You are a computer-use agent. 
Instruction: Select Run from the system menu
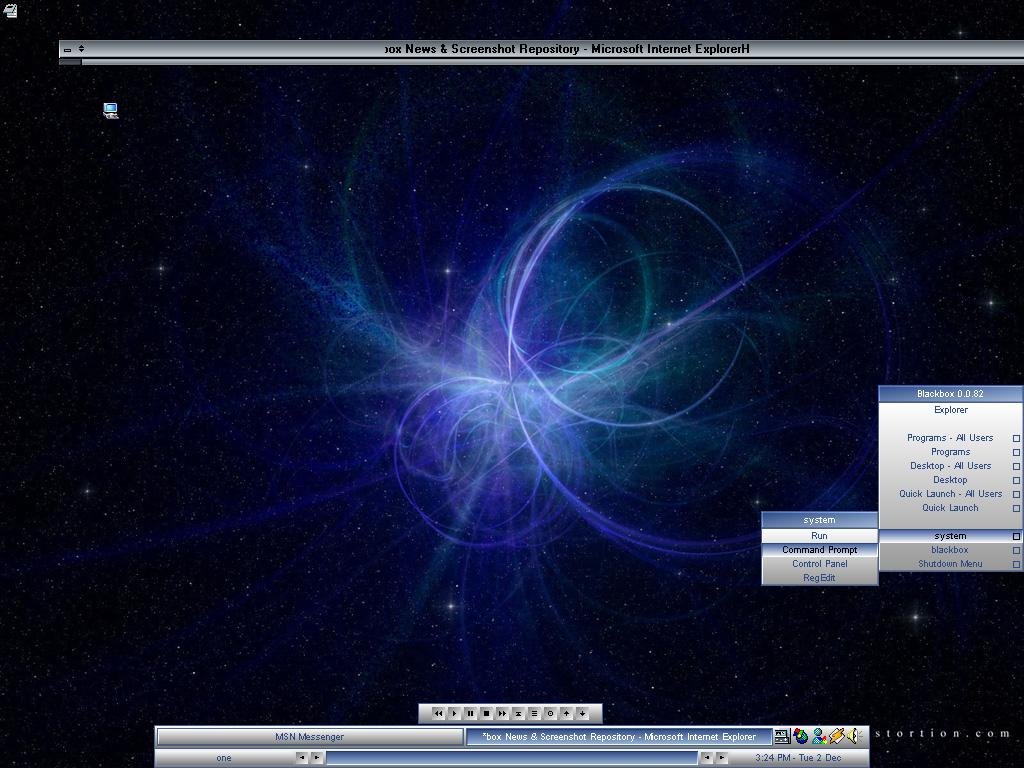point(819,536)
